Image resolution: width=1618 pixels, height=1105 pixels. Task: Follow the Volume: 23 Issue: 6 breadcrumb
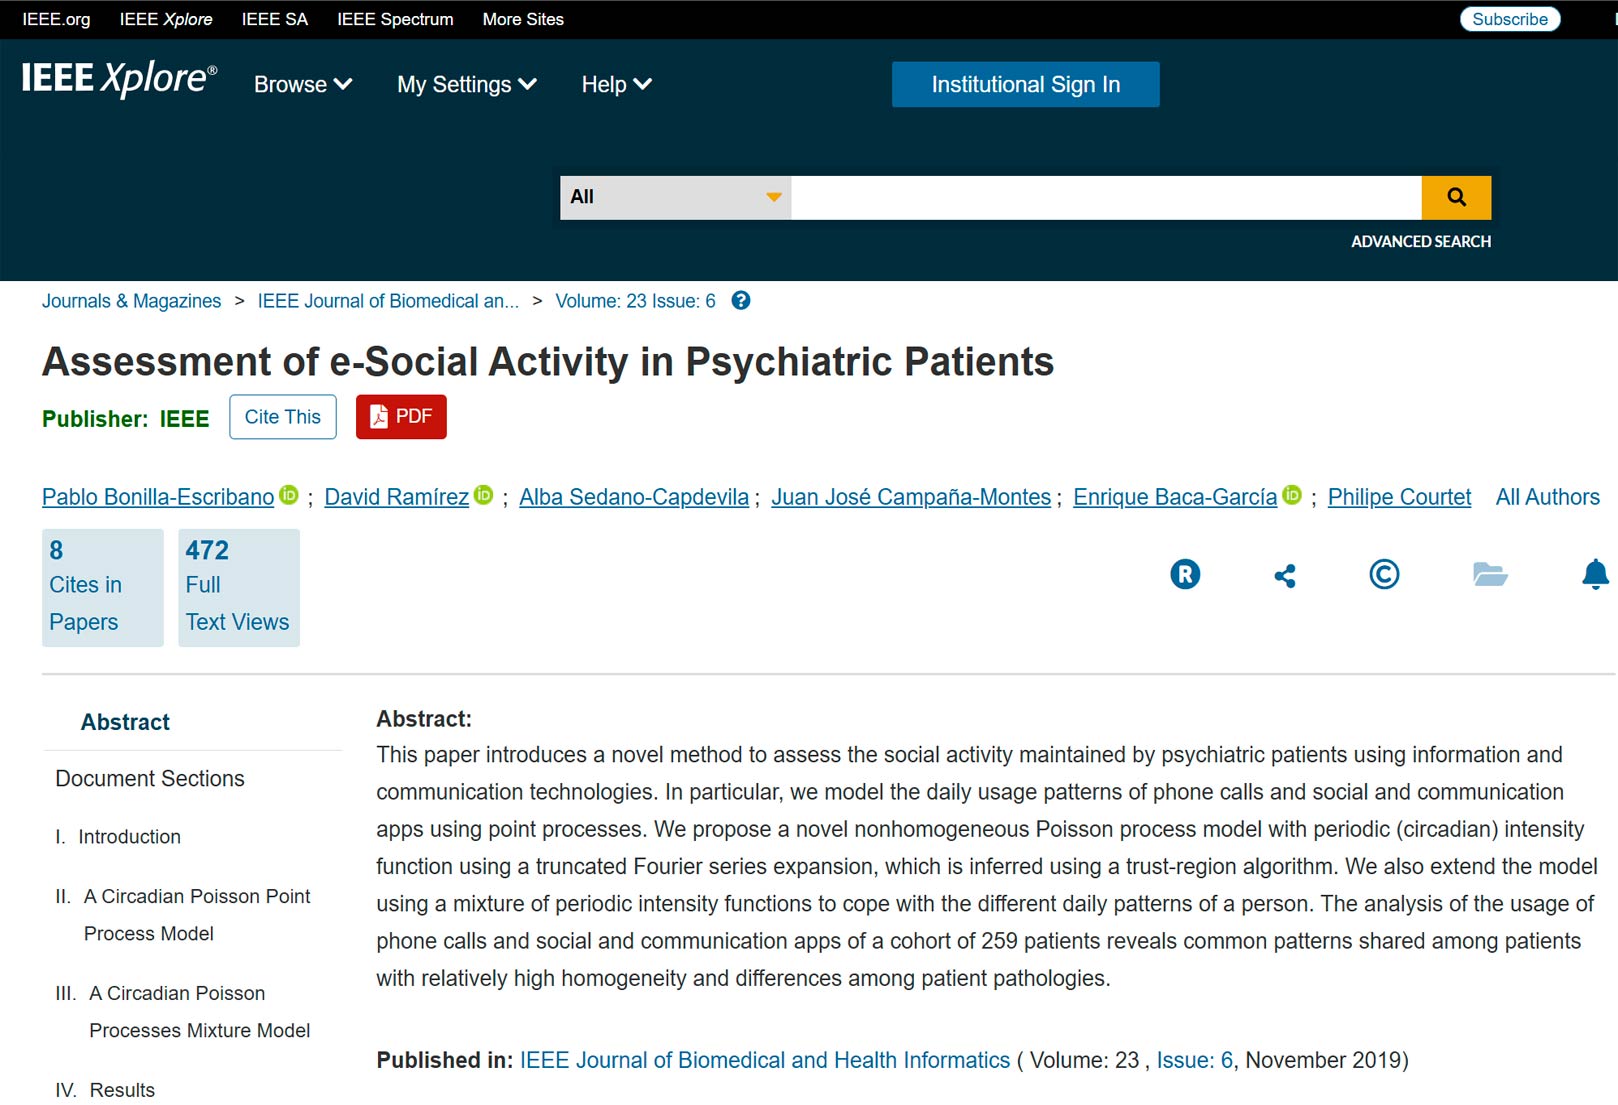[x=636, y=301]
